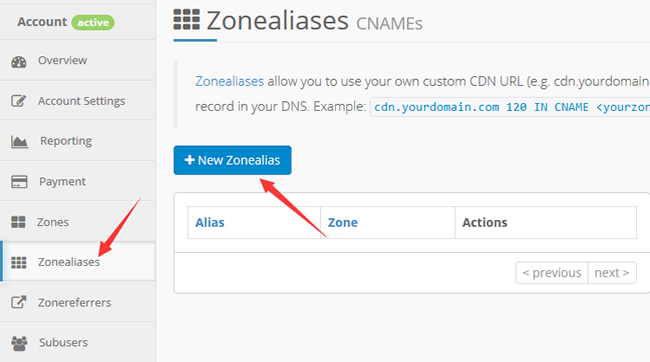The width and height of the screenshot is (650, 362).
Task: Click the grid icon beside the Zonealiases heading
Action: [187, 19]
